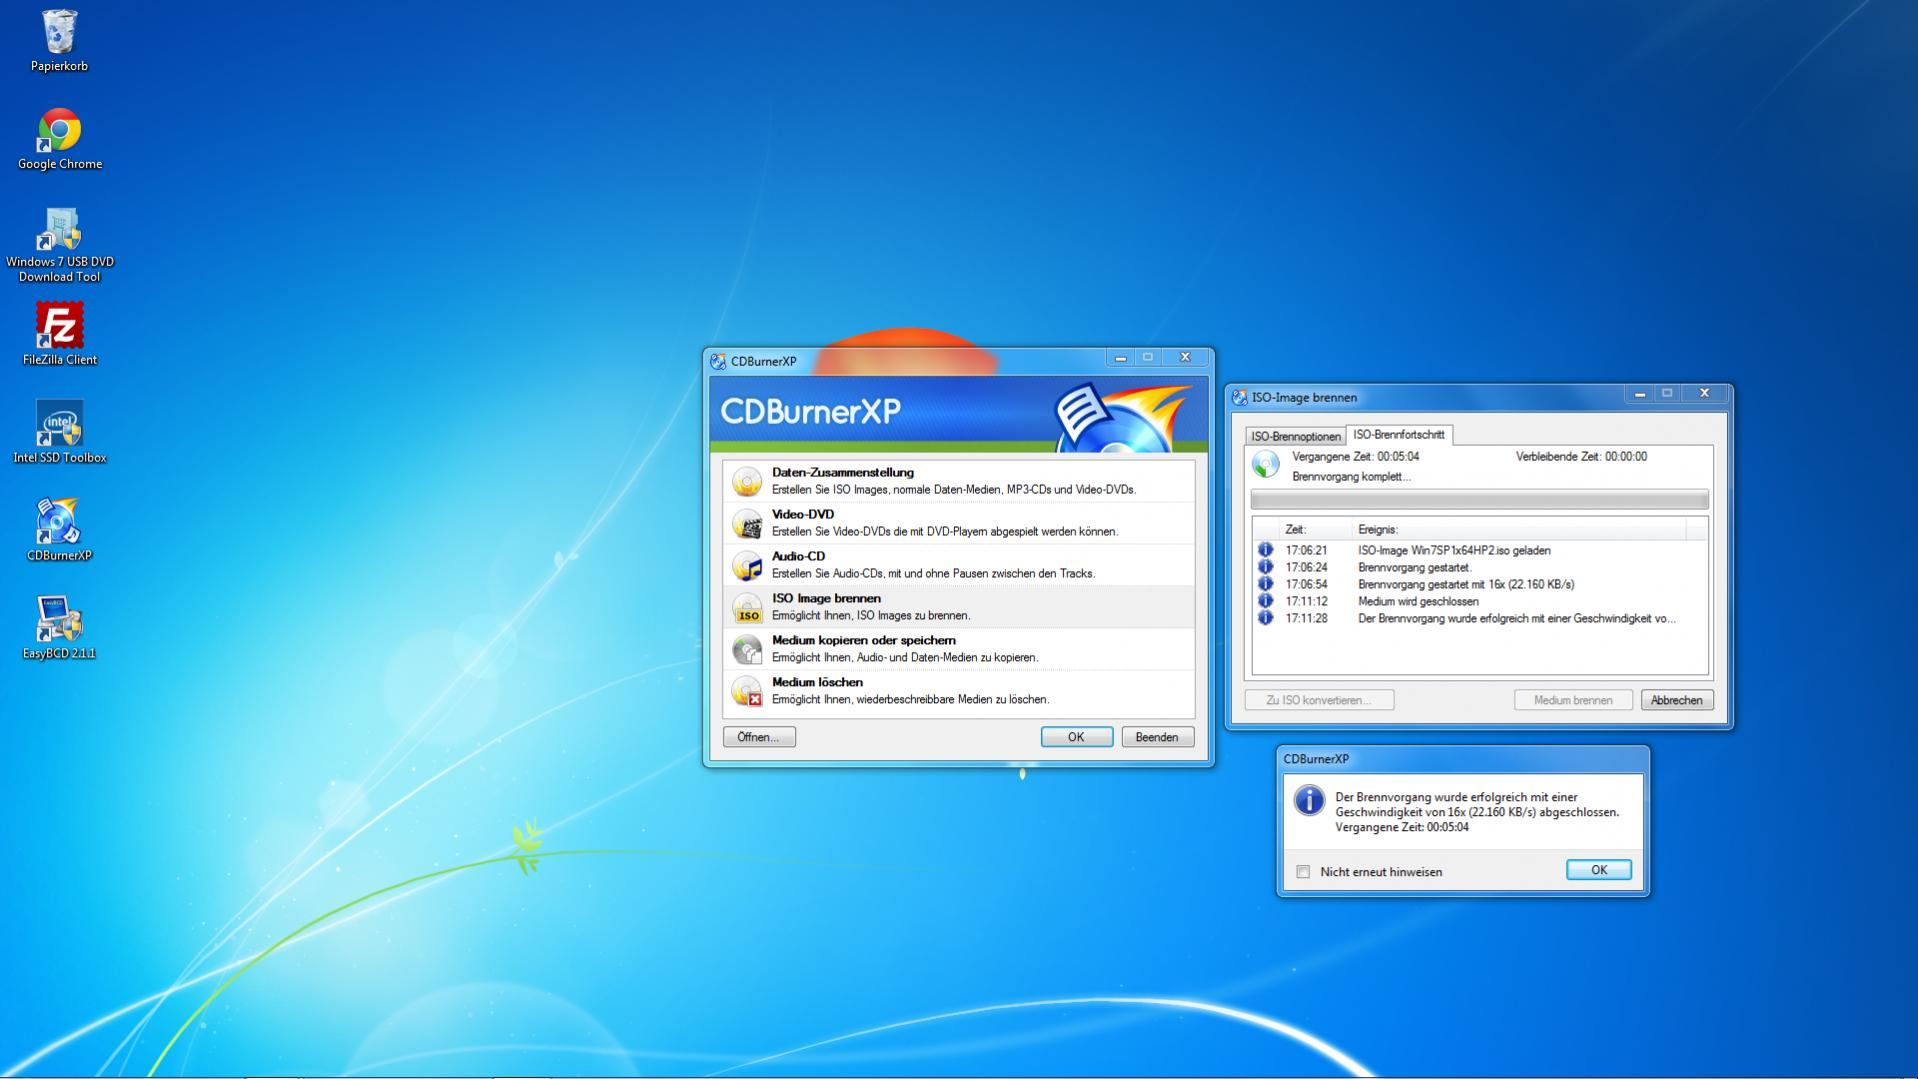Screen dimensions: 1918x1079
Task: Click the ISO Image brennen icon
Action: point(747,607)
